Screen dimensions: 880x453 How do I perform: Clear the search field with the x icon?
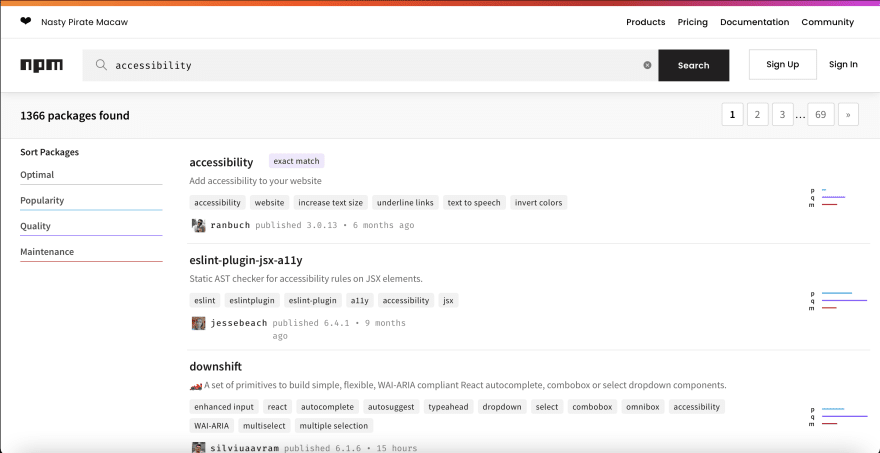tap(647, 65)
